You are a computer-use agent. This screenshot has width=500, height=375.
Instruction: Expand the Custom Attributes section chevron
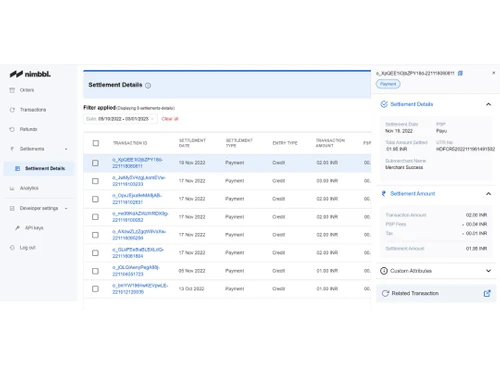488,271
